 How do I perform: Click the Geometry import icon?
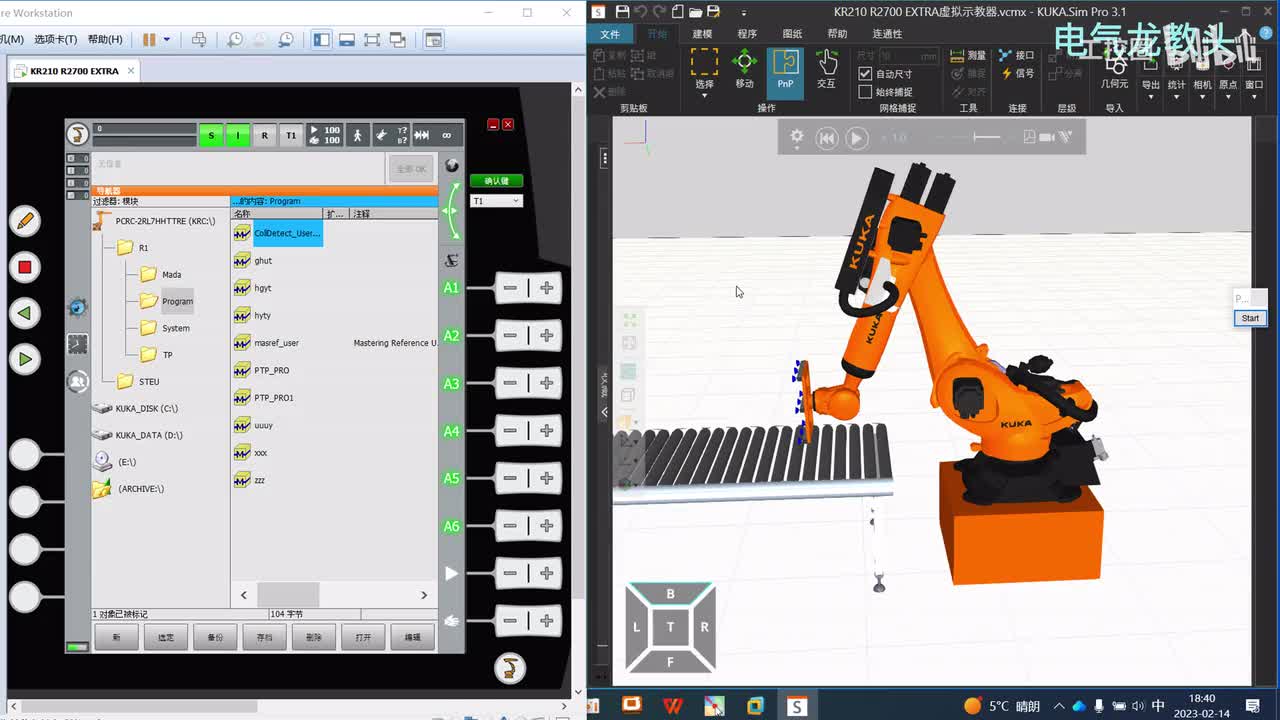tap(1114, 71)
